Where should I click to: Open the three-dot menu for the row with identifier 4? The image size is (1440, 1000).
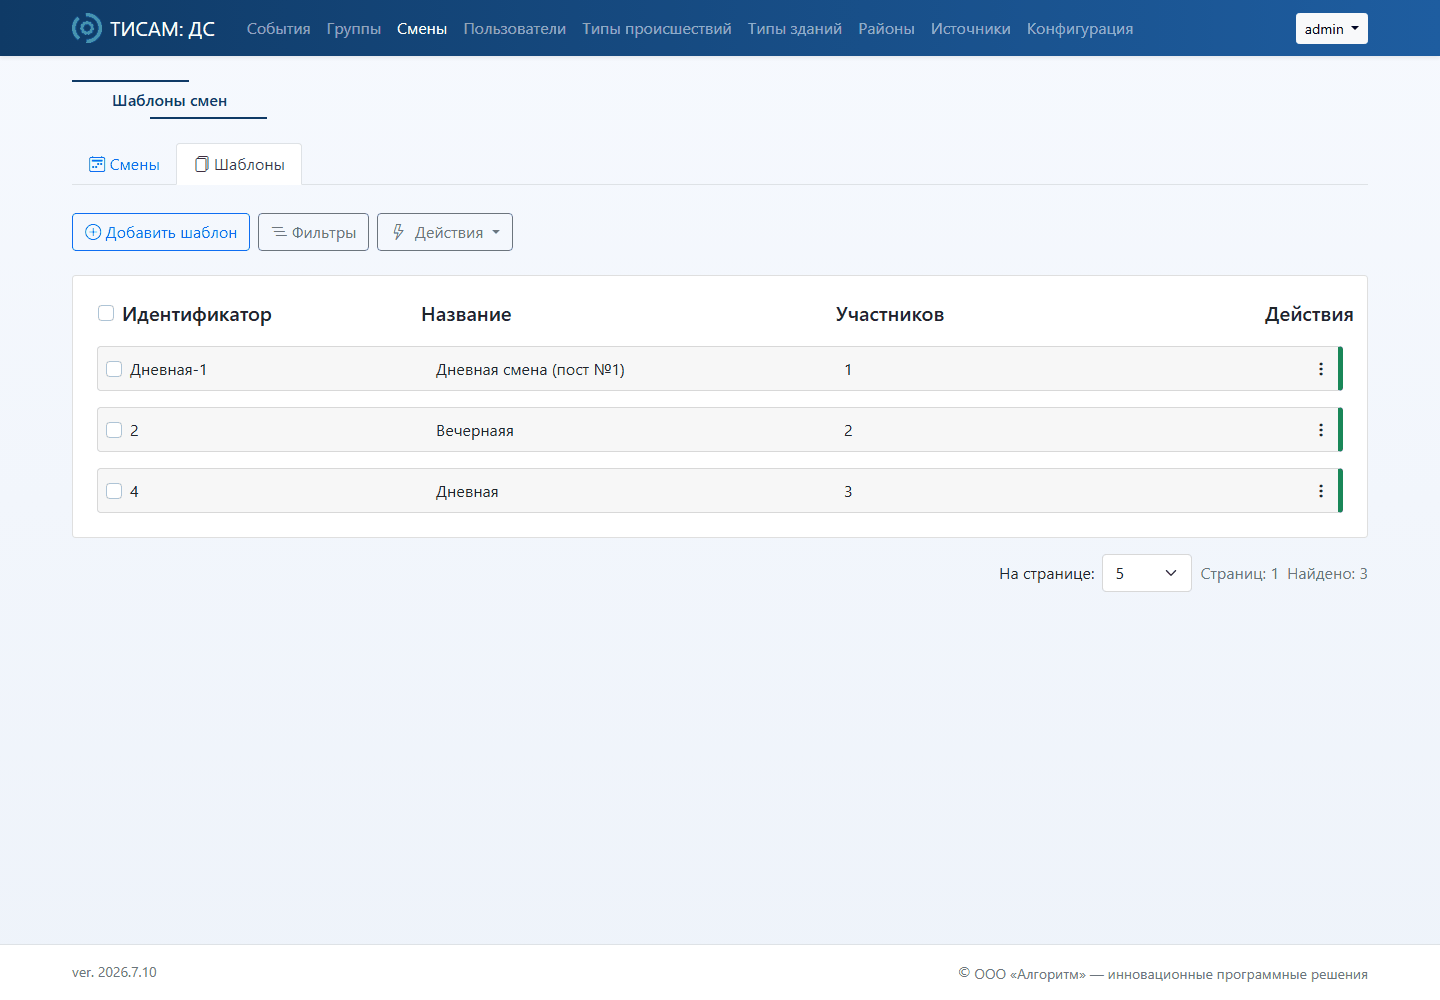click(1320, 491)
